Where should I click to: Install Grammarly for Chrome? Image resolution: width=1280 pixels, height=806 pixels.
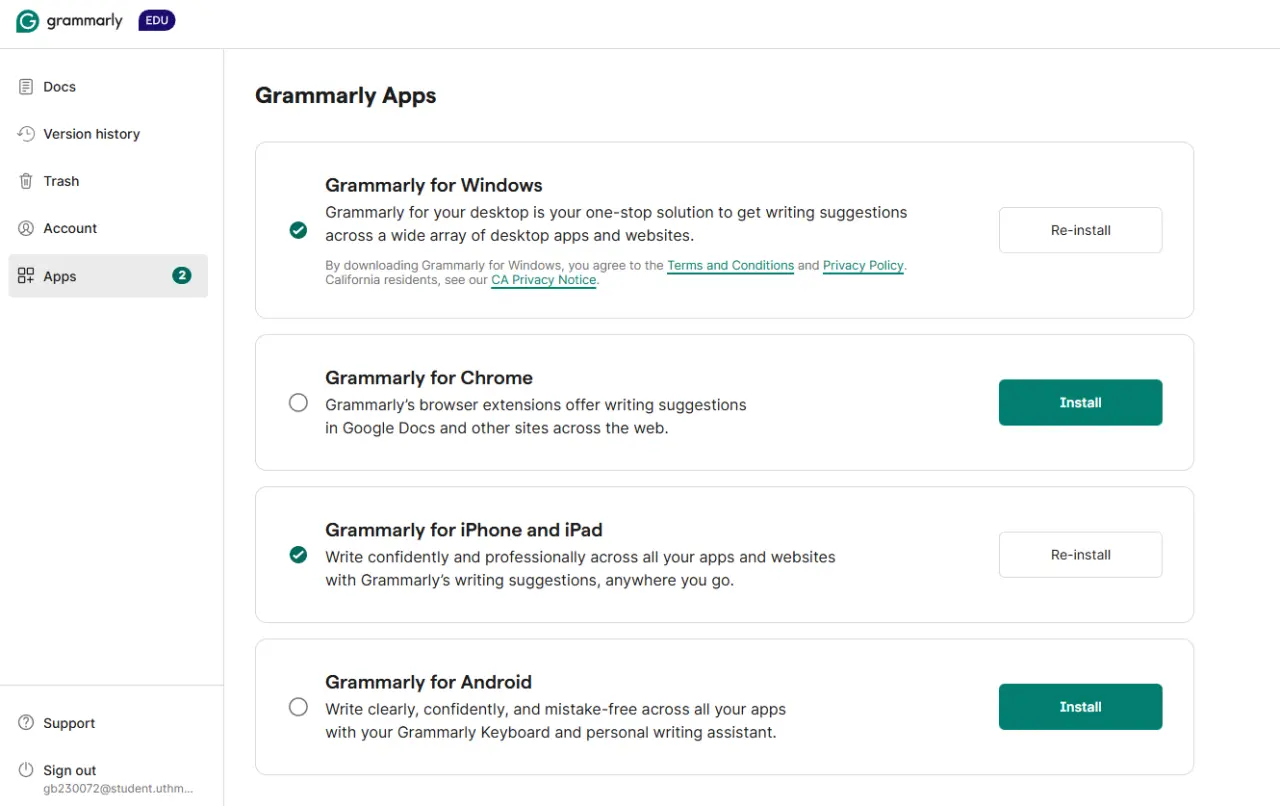pos(1080,402)
